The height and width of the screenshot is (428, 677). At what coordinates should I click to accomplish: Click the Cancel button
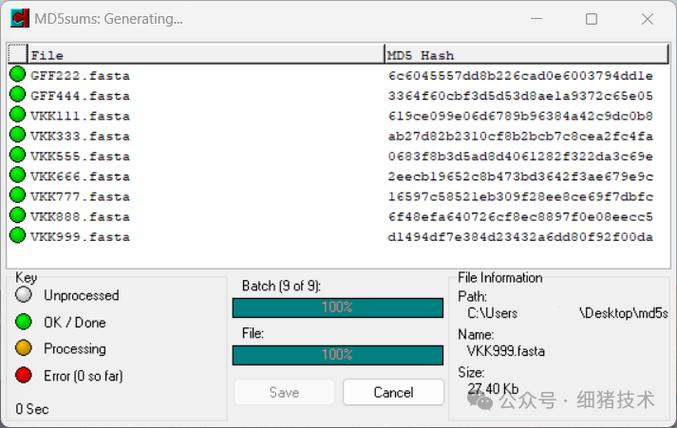(393, 392)
